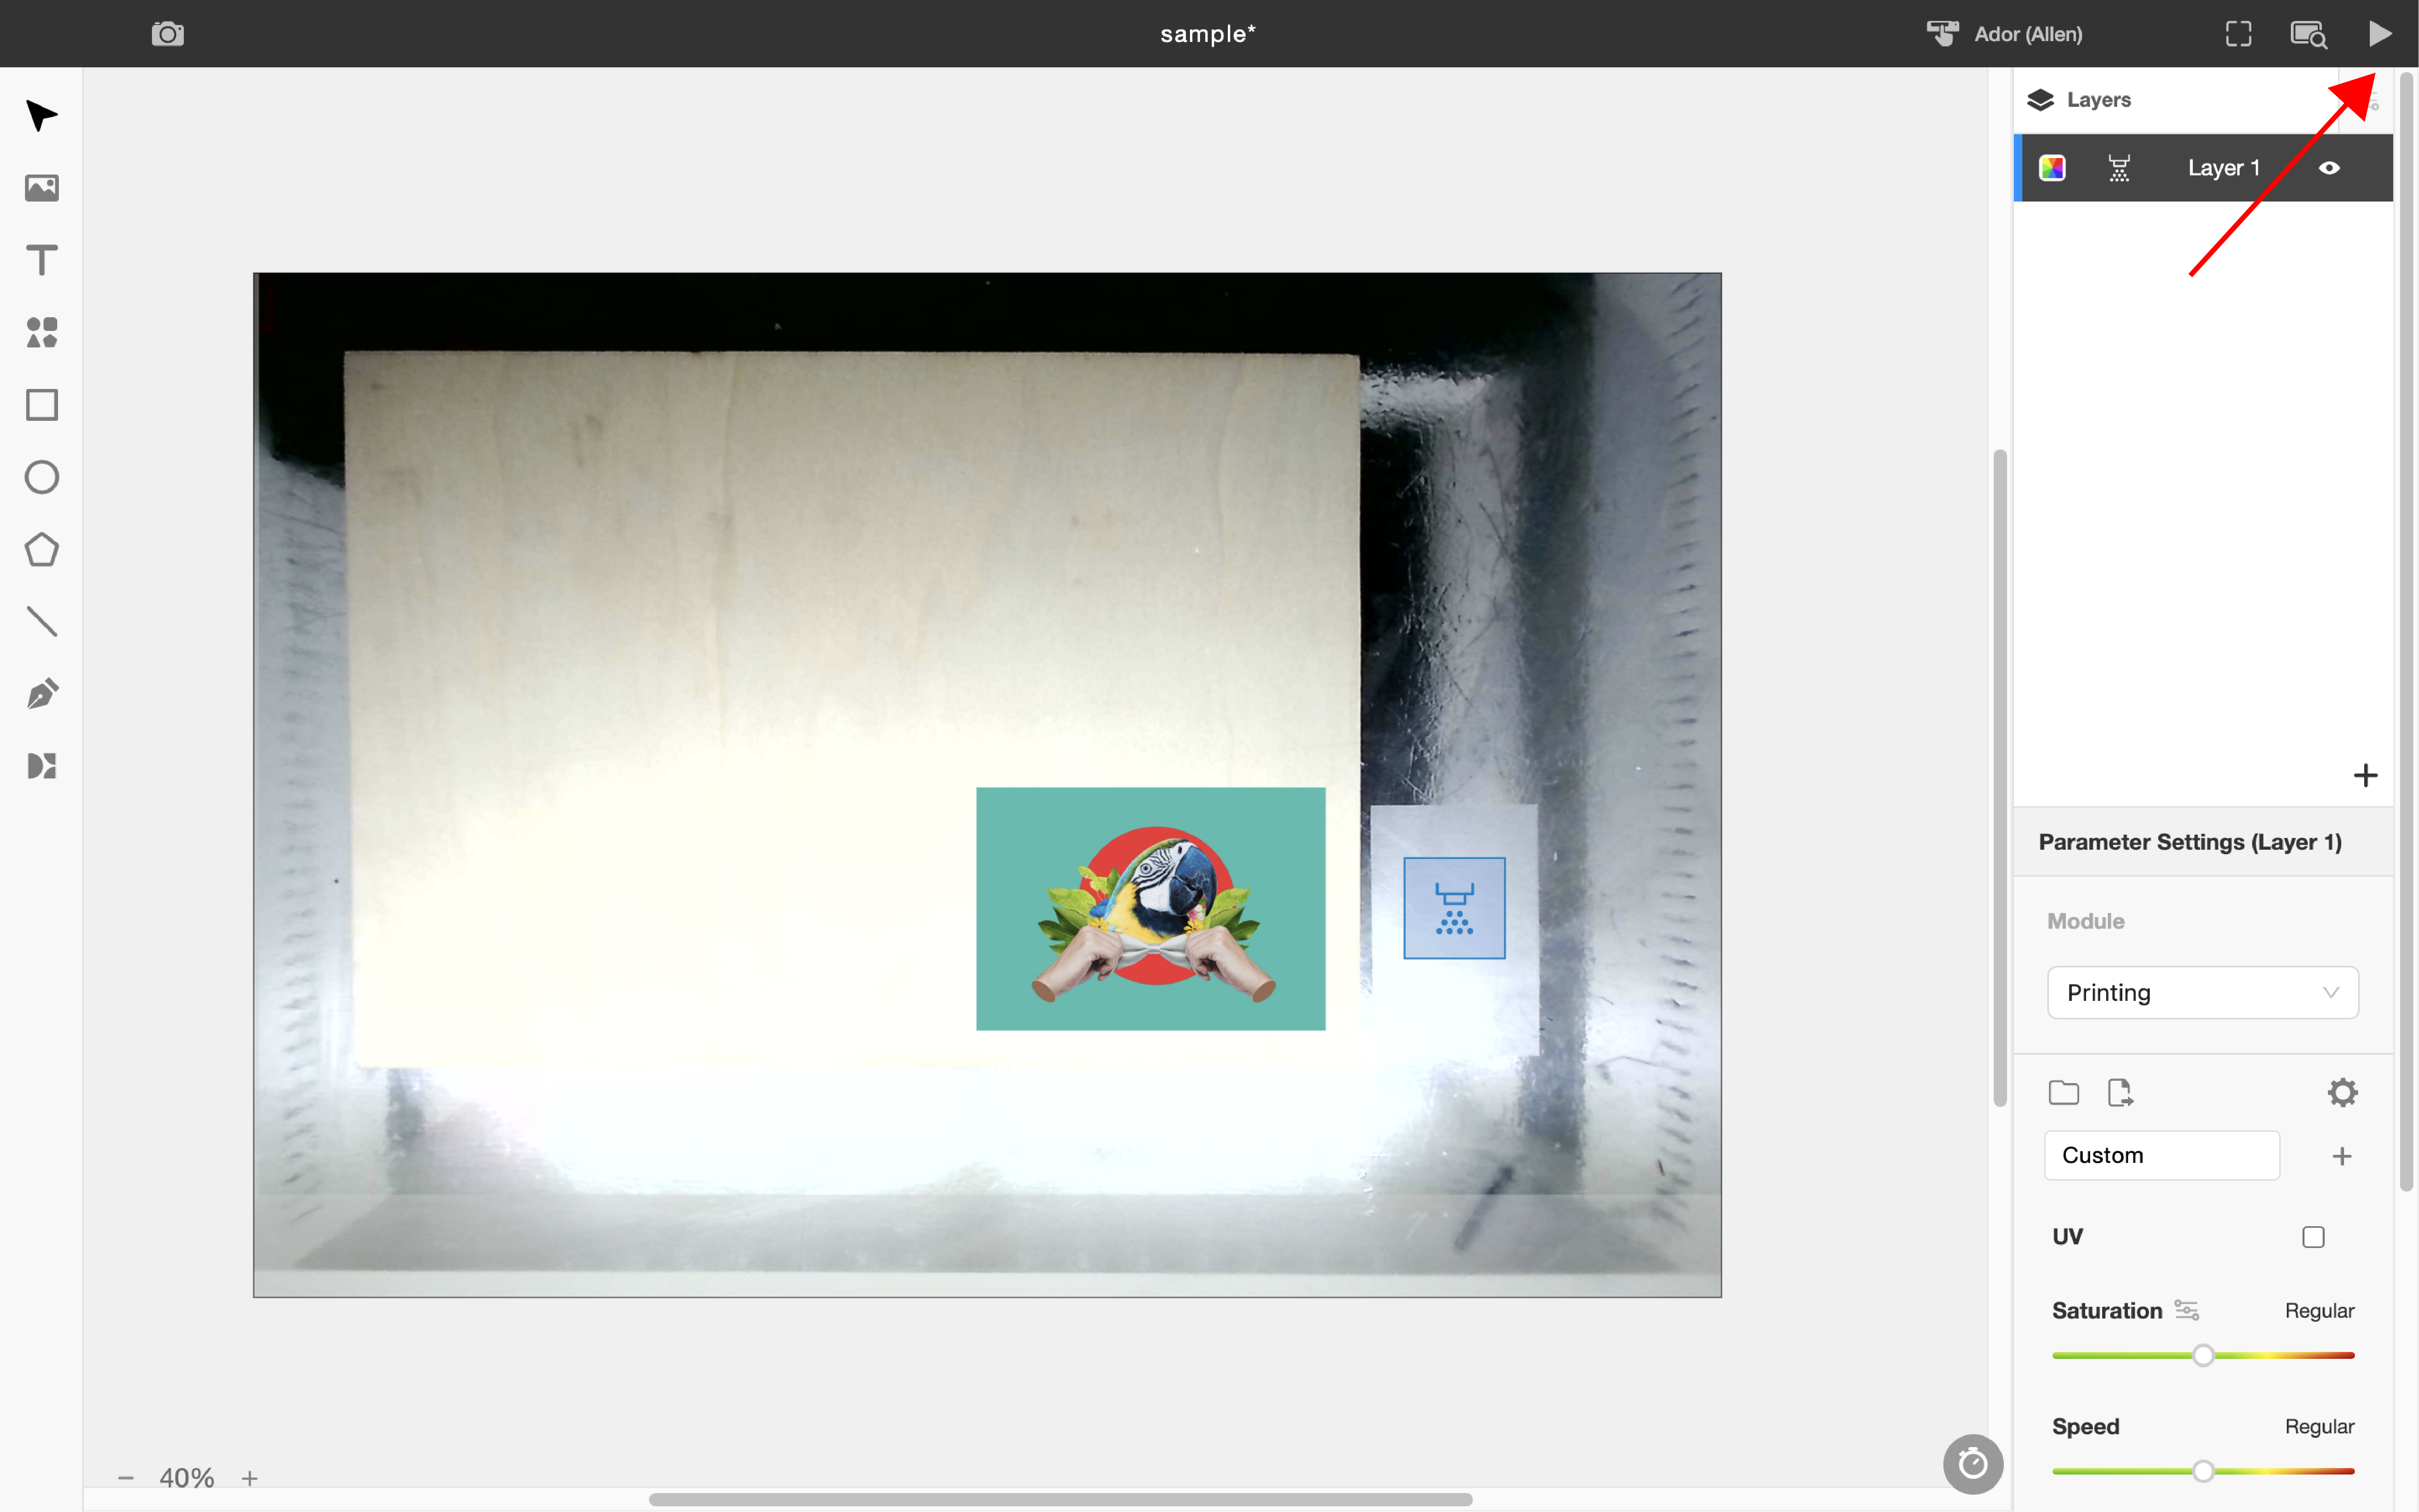The image size is (2419, 1512).
Task: Select the Rectangle tool
Action: [x=41, y=405]
